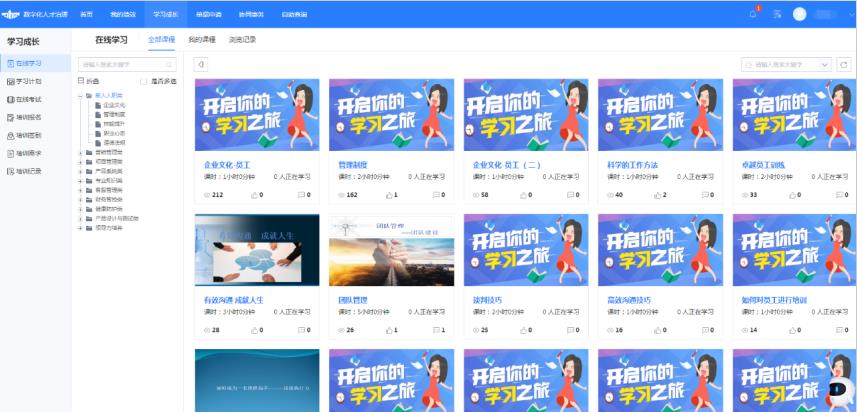Enable the 是否多选 checkbox
This screenshot has width=857, height=412.
(x=144, y=81)
